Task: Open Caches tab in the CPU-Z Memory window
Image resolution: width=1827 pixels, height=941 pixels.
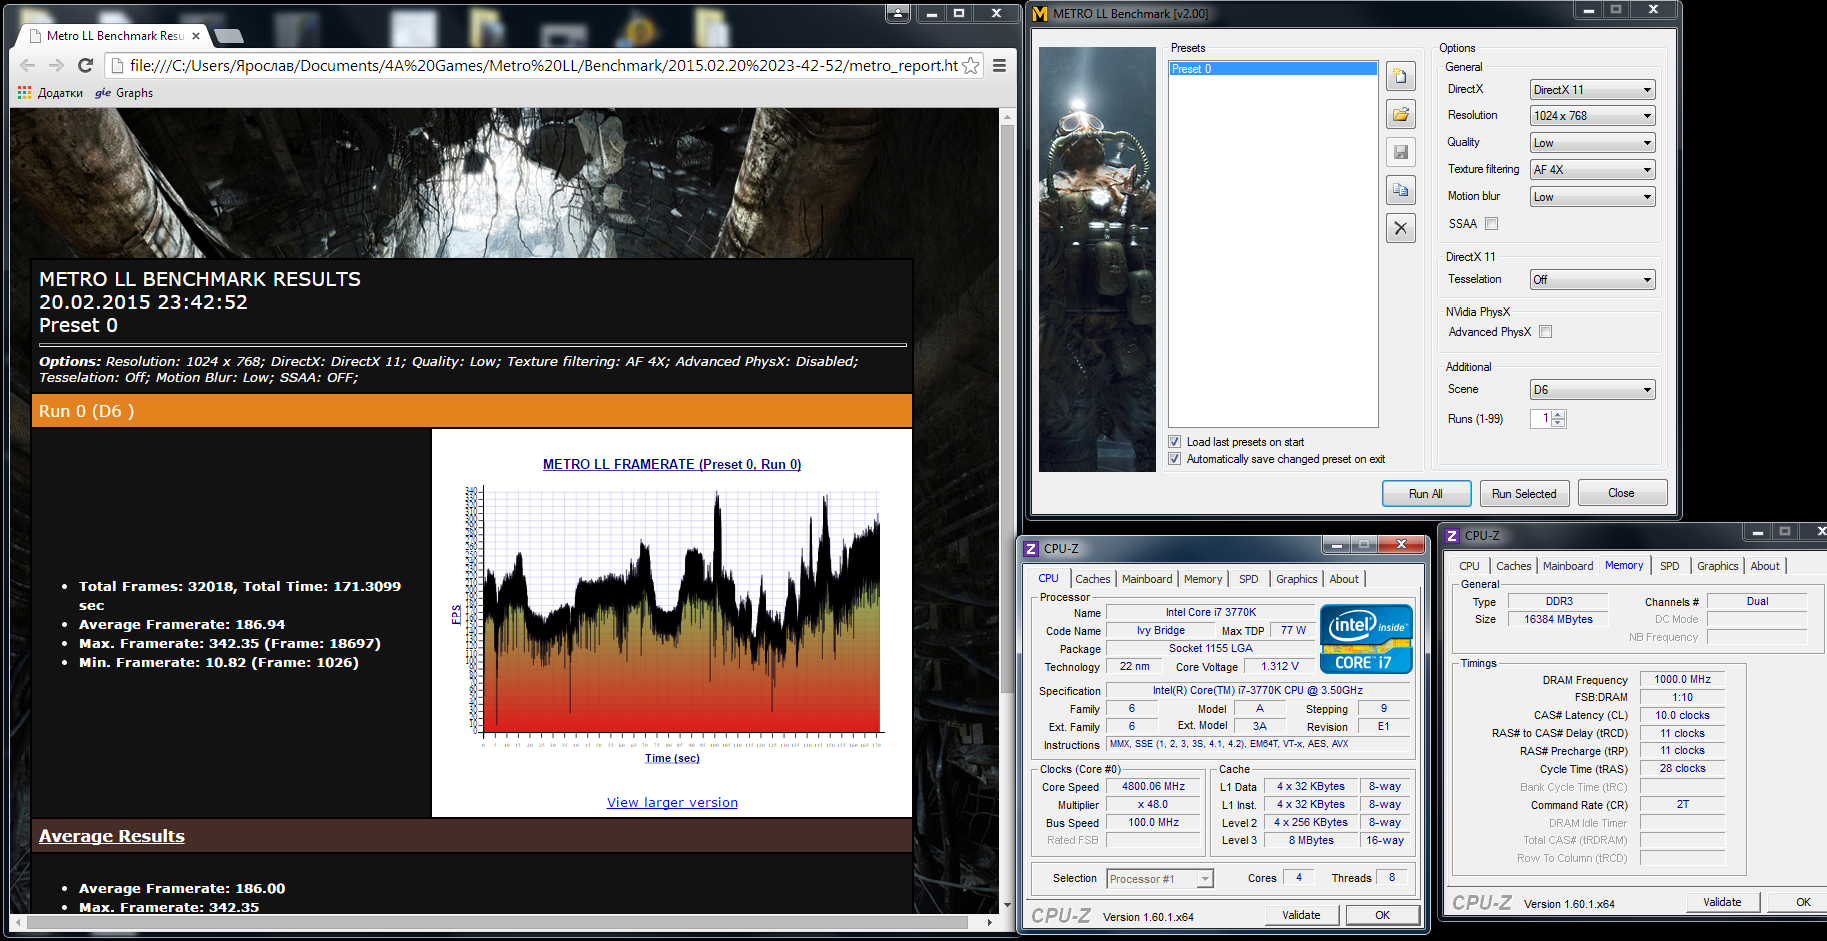Action: coord(1513,566)
